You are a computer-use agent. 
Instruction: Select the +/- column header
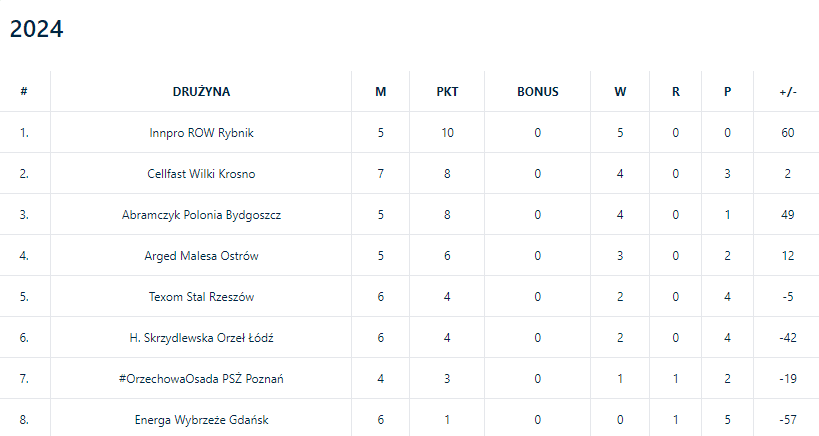[x=788, y=92]
